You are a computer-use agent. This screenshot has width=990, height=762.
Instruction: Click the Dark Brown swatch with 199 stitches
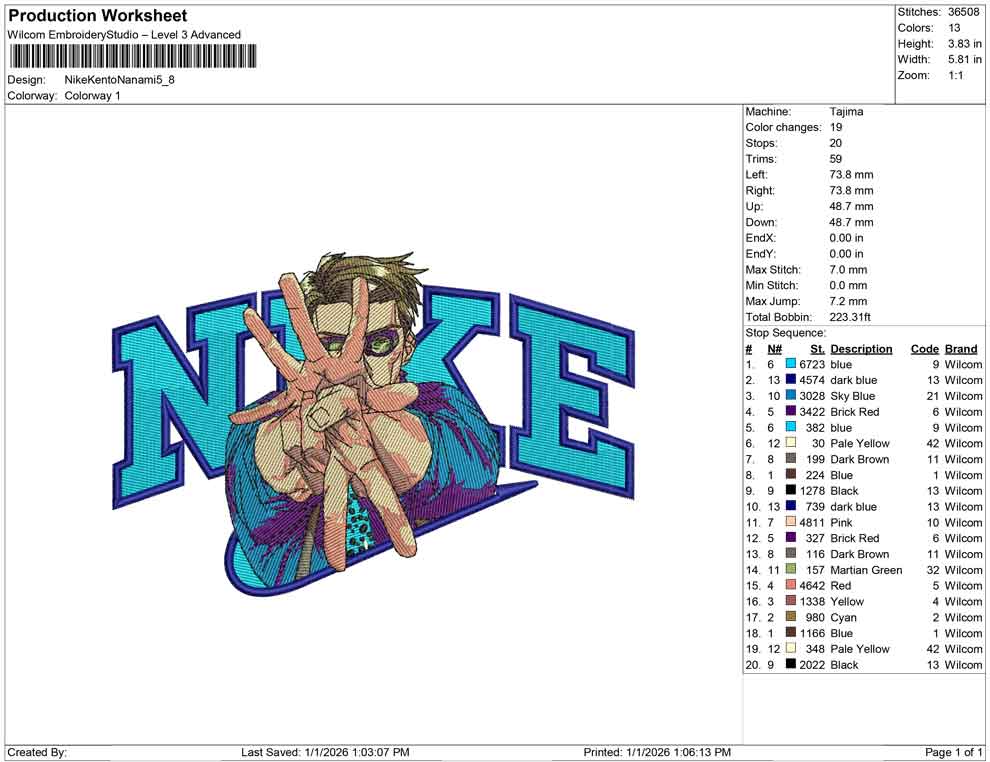coord(790,459)
